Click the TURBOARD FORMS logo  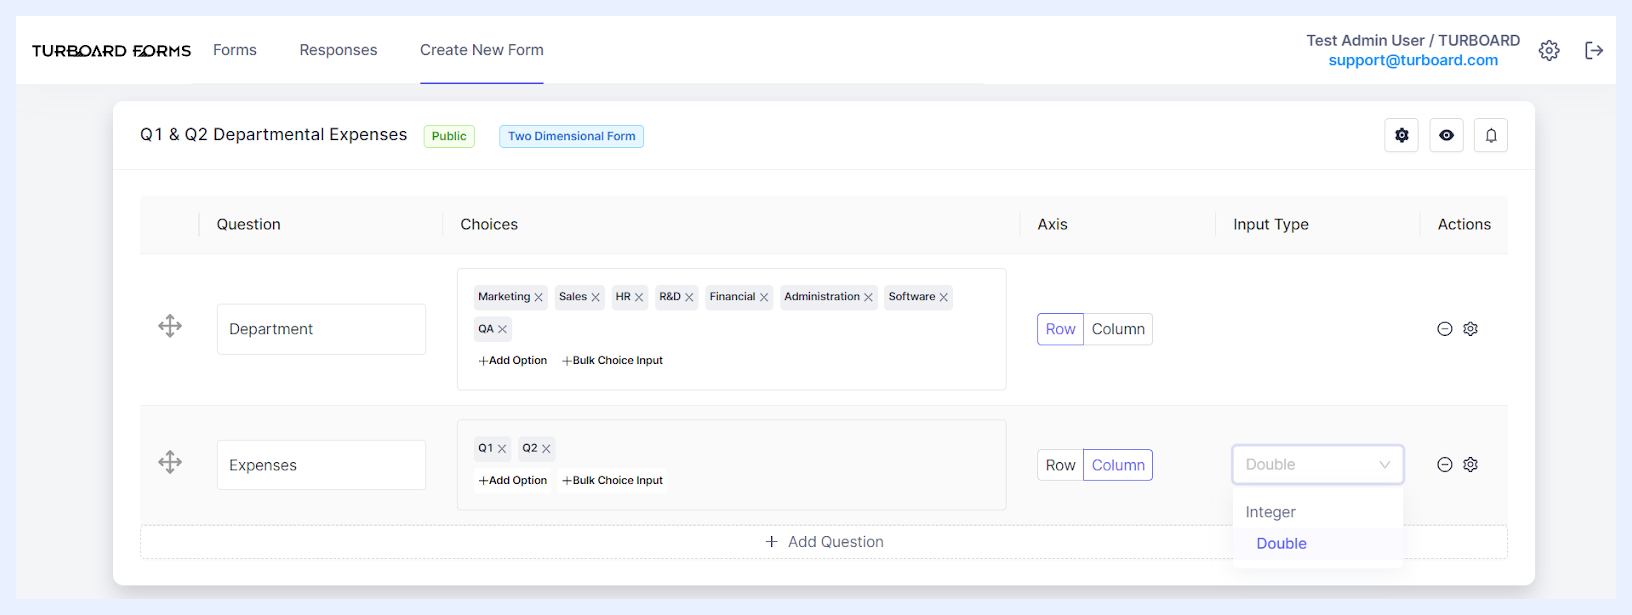coord(111,51)
